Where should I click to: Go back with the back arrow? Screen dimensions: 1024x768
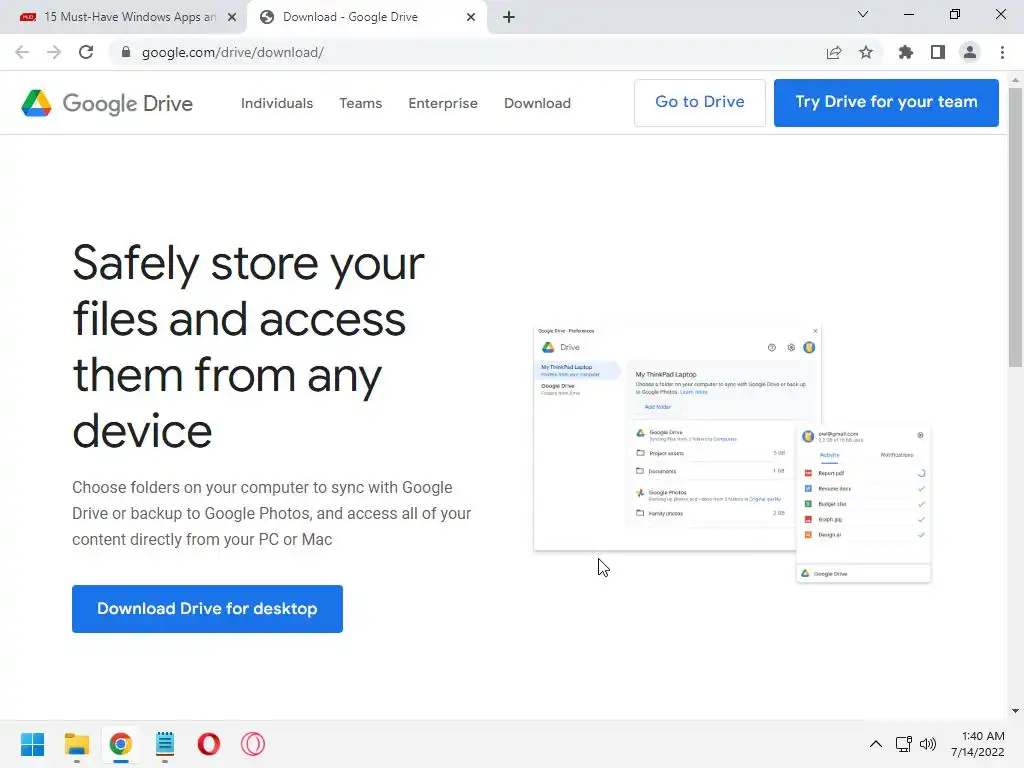tap(22, 52)
